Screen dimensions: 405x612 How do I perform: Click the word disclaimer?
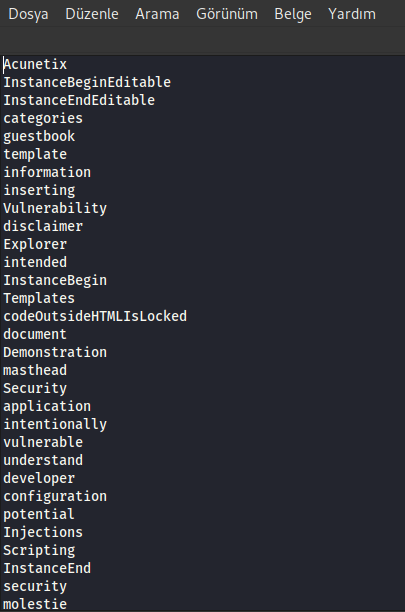(43, 226)
